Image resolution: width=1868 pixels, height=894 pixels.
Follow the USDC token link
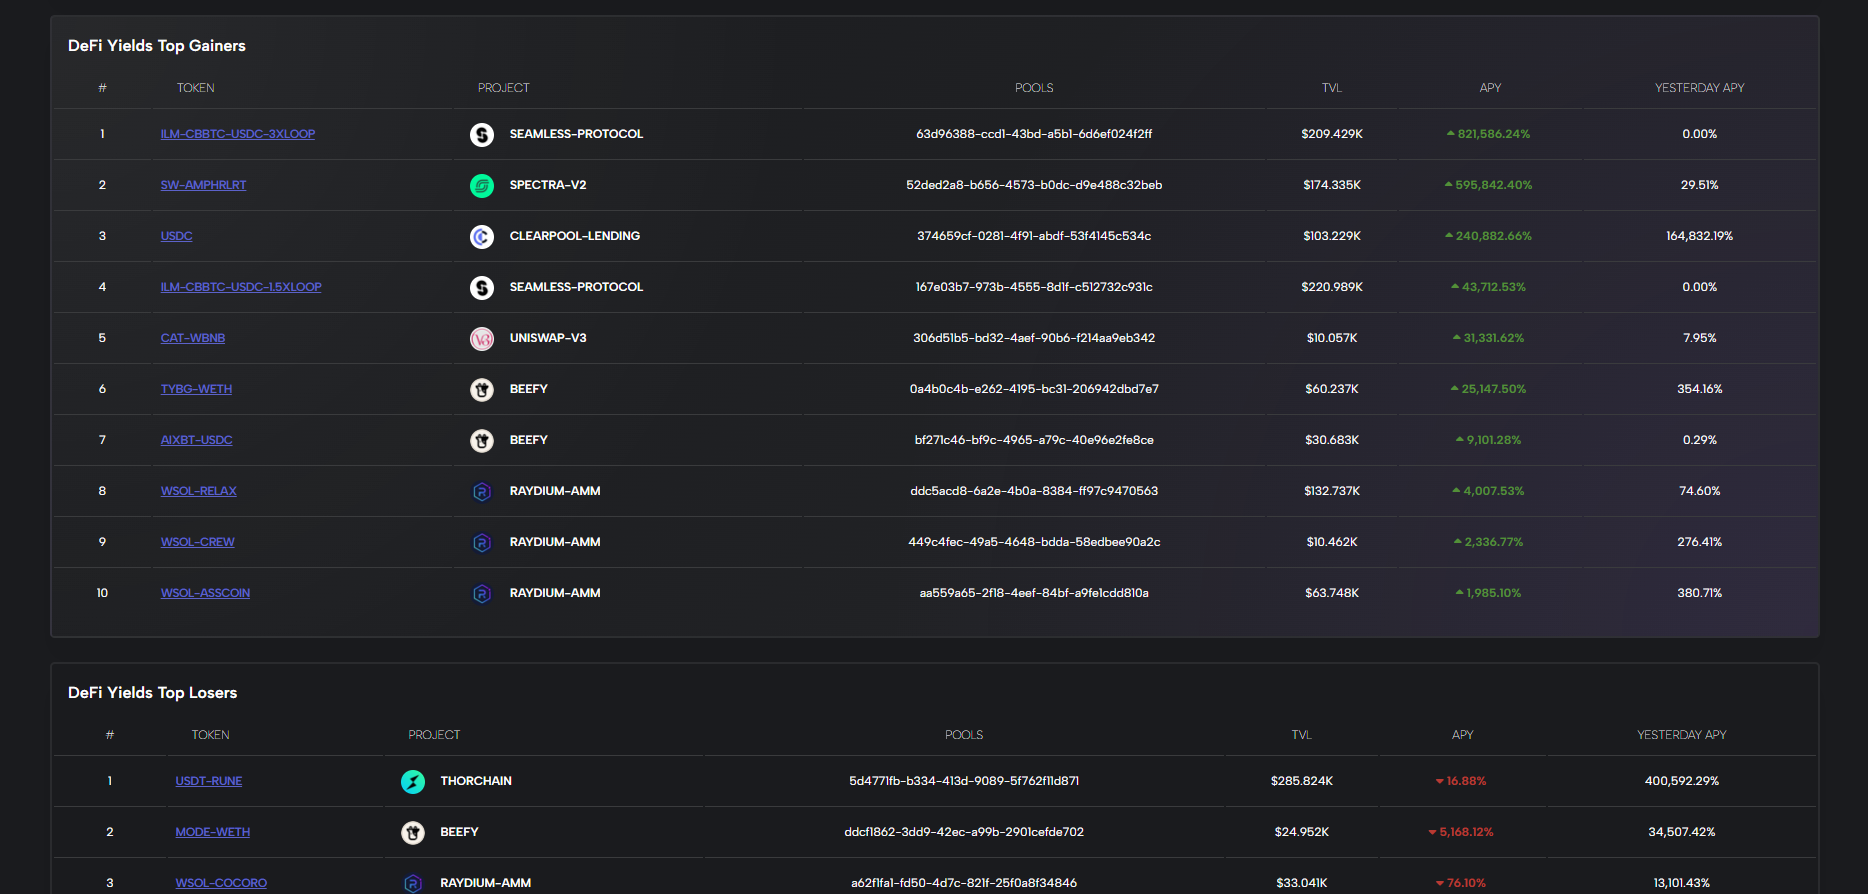(177, 236)
